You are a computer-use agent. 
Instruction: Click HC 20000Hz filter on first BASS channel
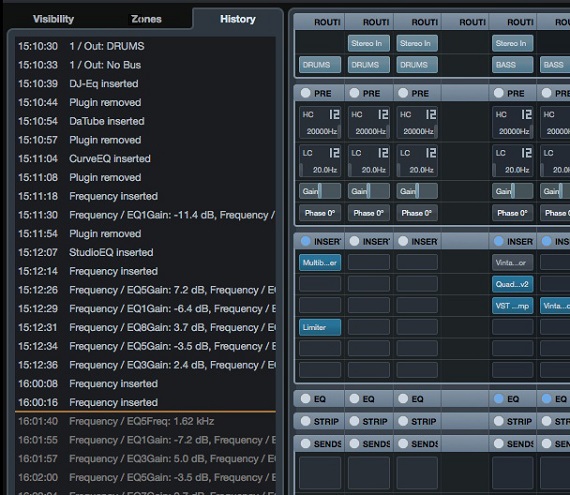tap(513, 122)
